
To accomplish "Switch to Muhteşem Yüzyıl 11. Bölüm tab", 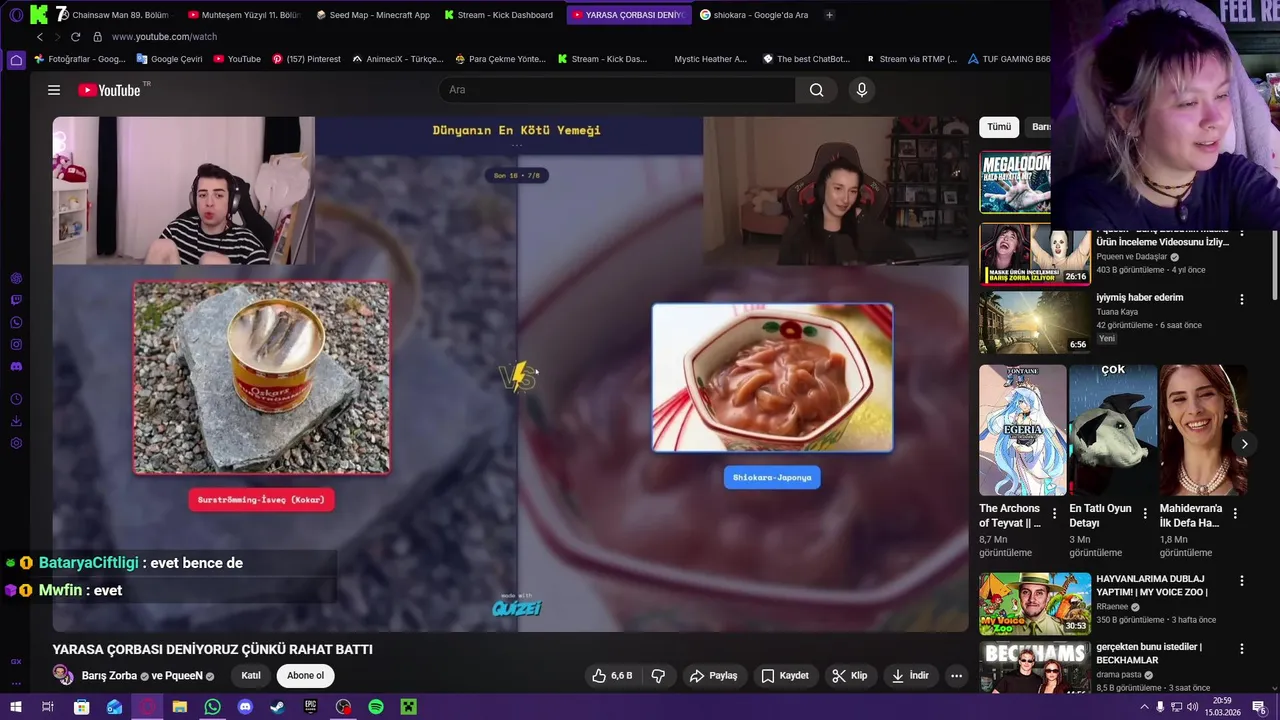I will tap(244, 15).
